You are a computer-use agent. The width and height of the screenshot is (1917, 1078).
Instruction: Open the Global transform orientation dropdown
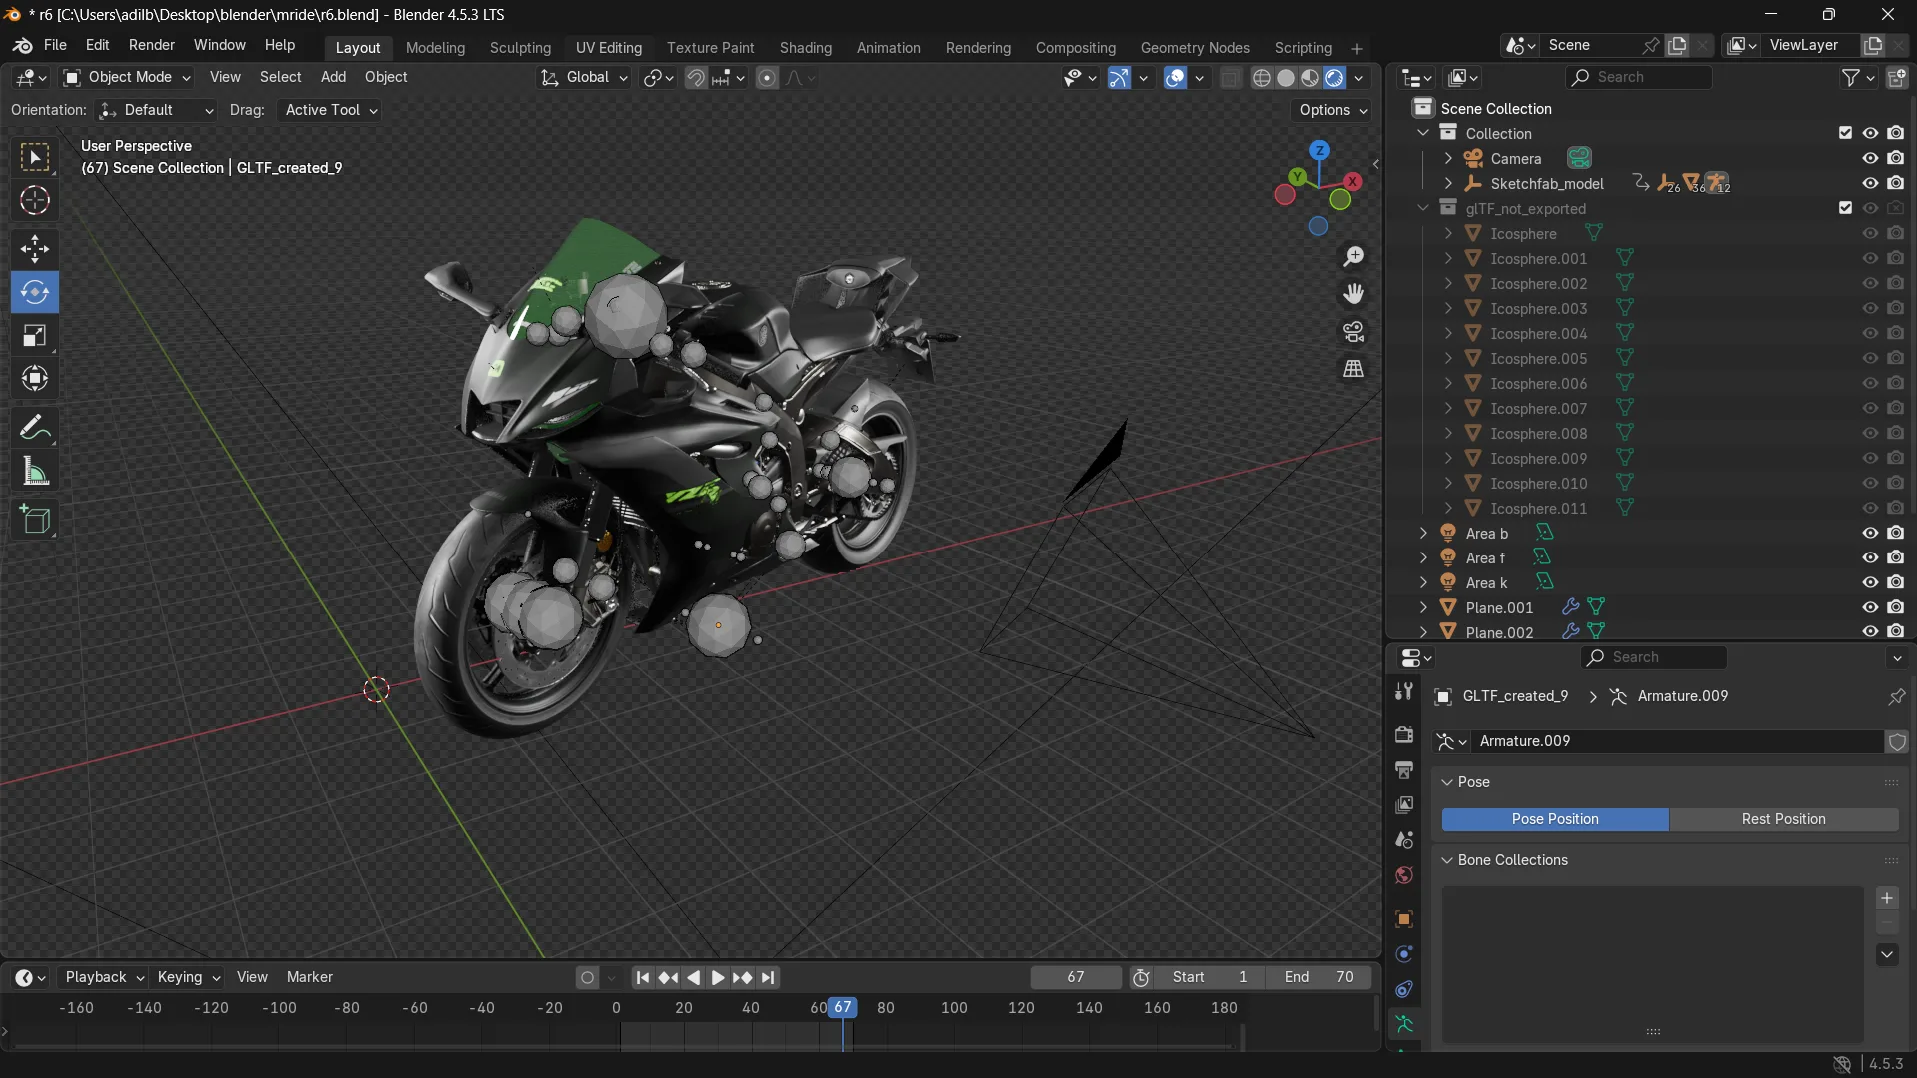pos(584,77)
